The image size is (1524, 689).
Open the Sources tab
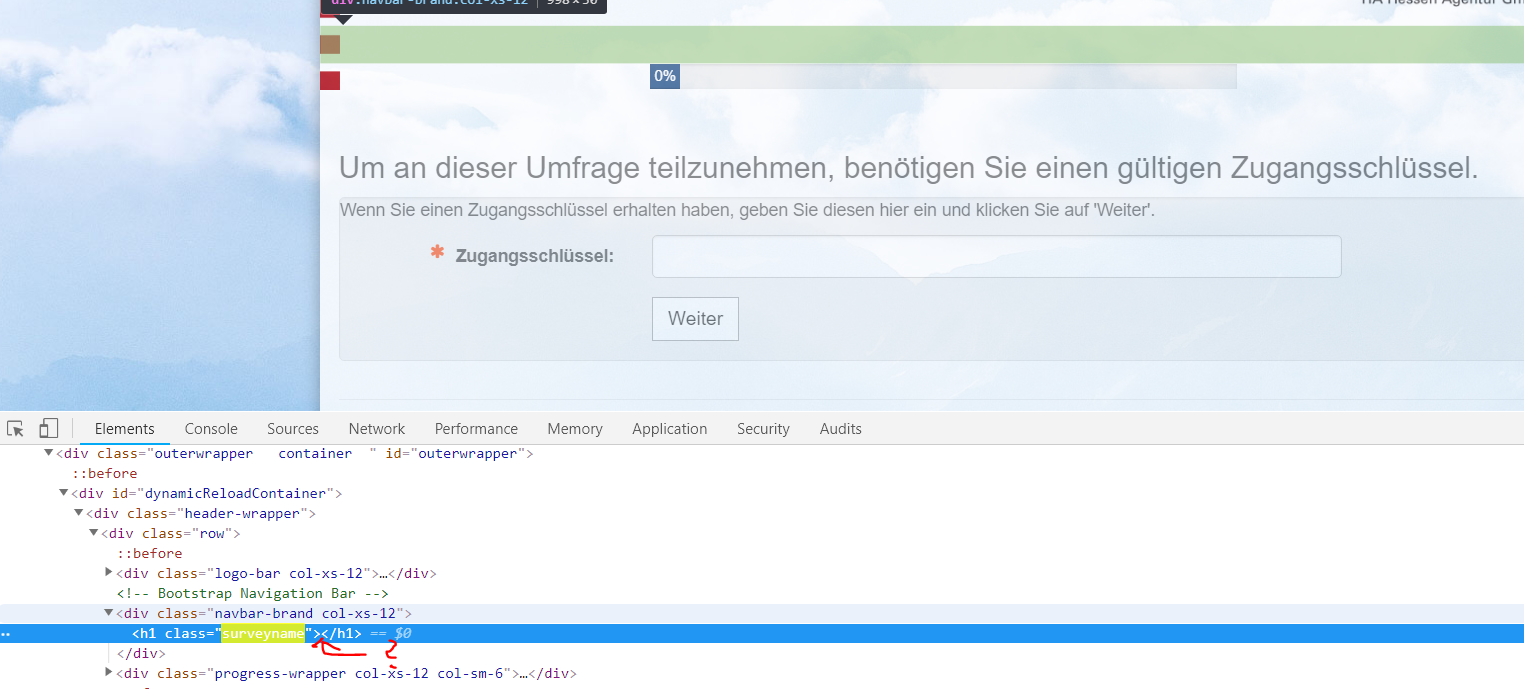[x=293, y=428]
